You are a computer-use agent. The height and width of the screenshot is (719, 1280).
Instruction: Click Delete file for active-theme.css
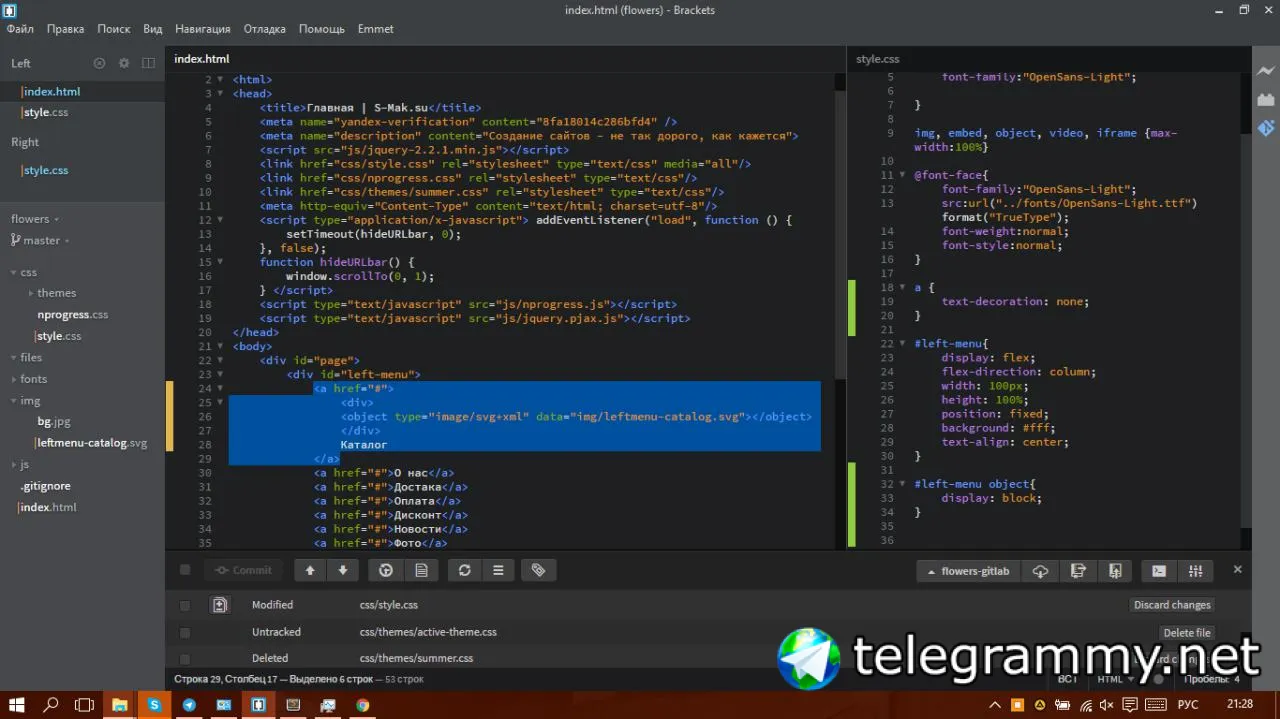[x=1187, y=632]
